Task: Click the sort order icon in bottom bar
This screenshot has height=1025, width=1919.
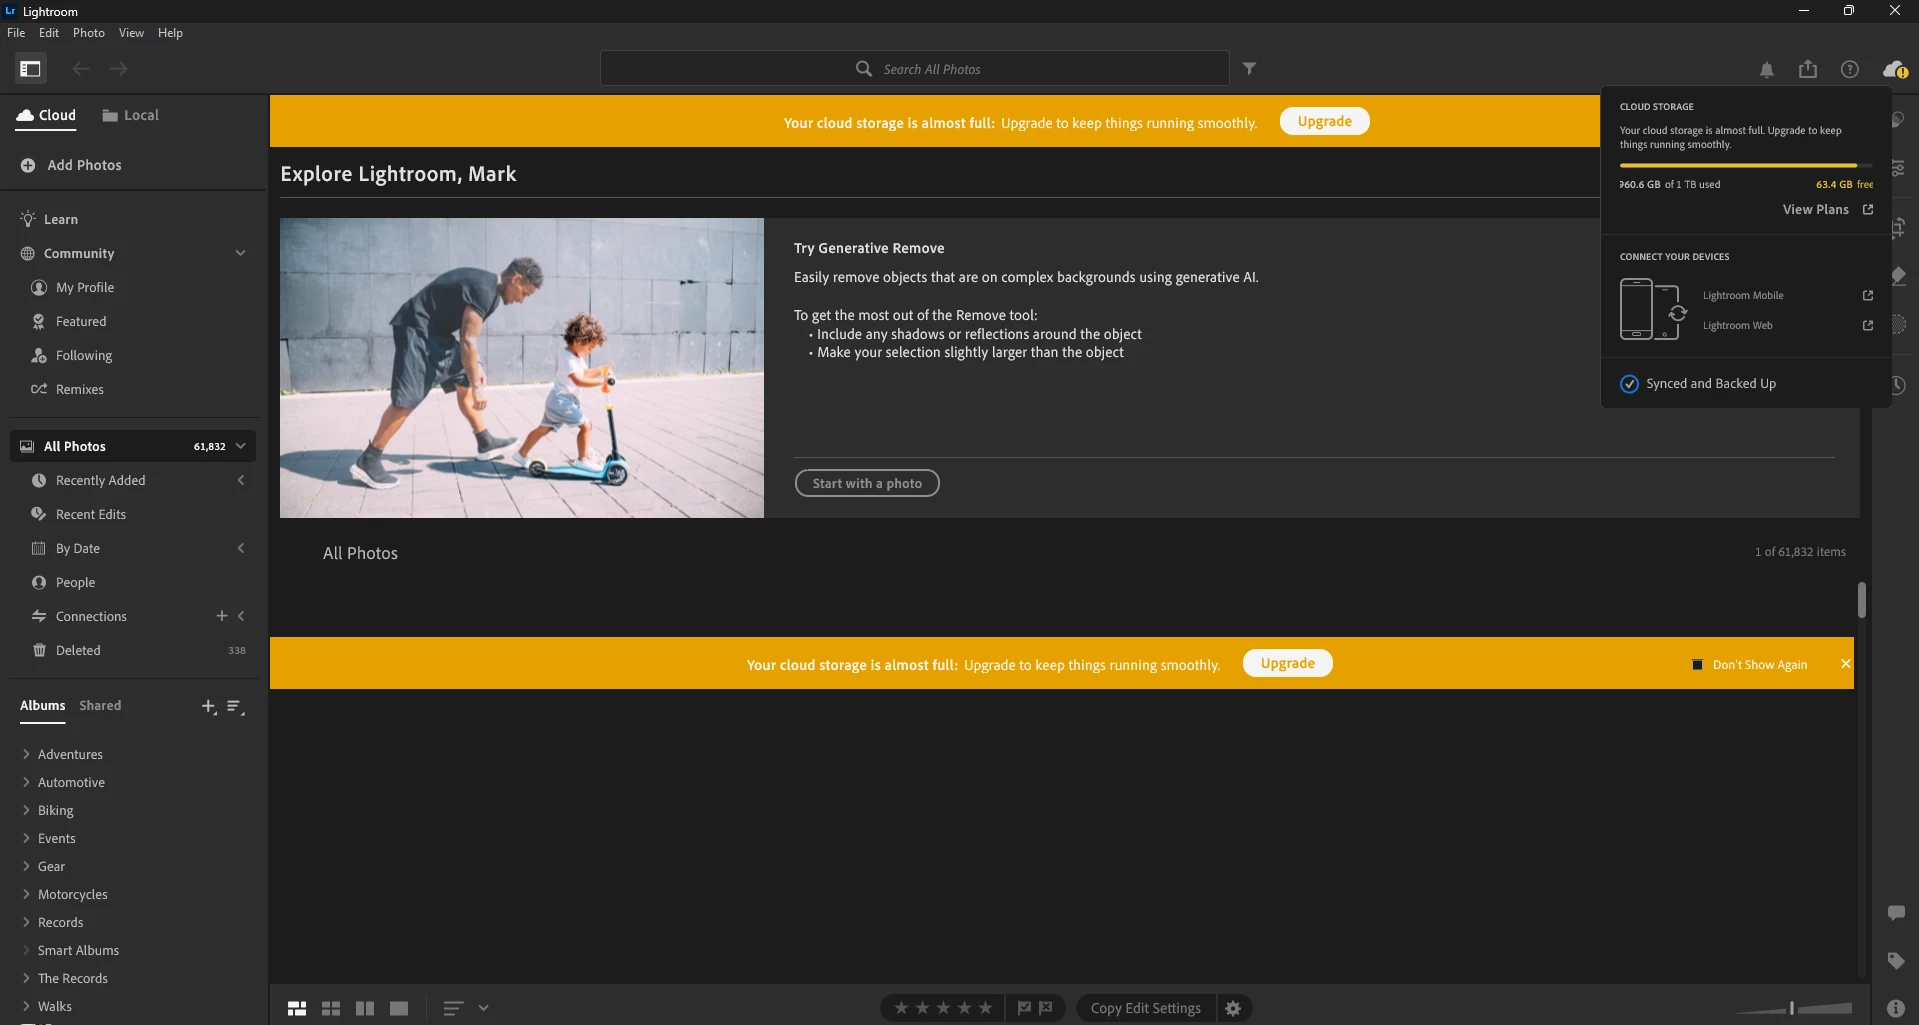Action: click(453, 1009)
